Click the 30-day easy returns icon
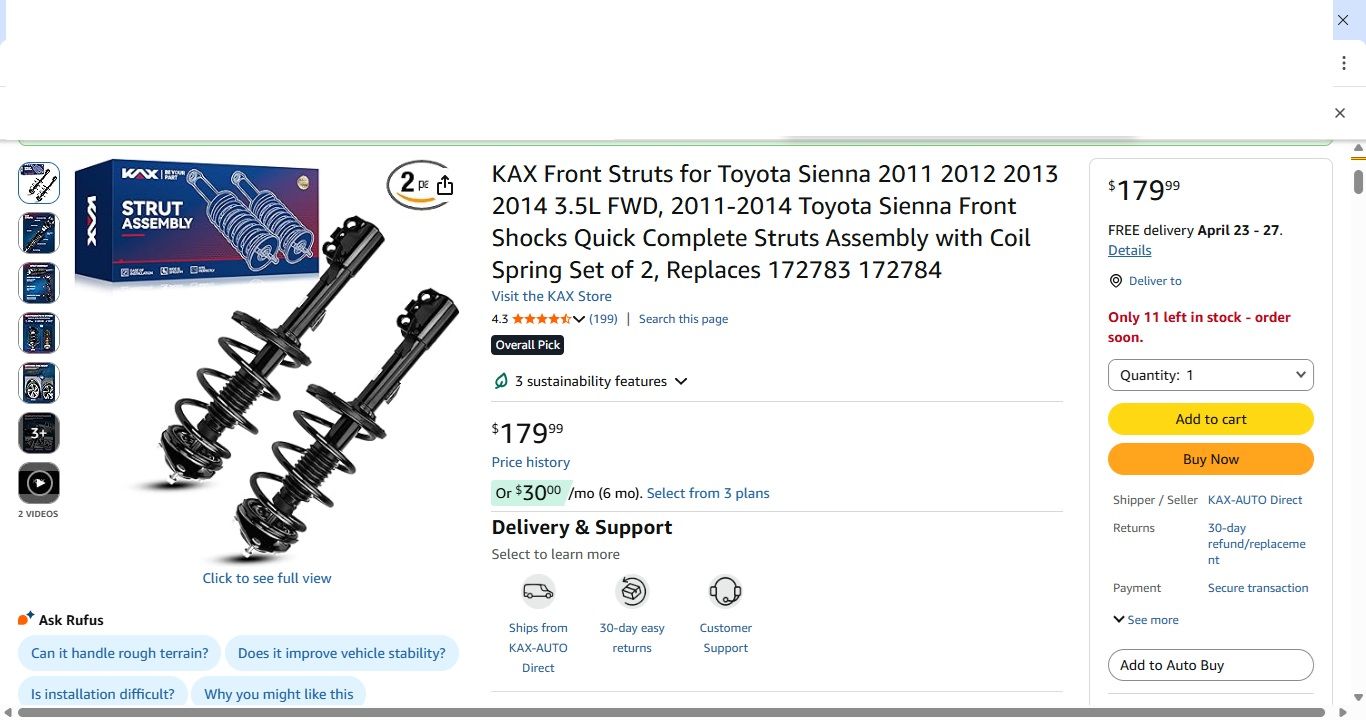 632,591
